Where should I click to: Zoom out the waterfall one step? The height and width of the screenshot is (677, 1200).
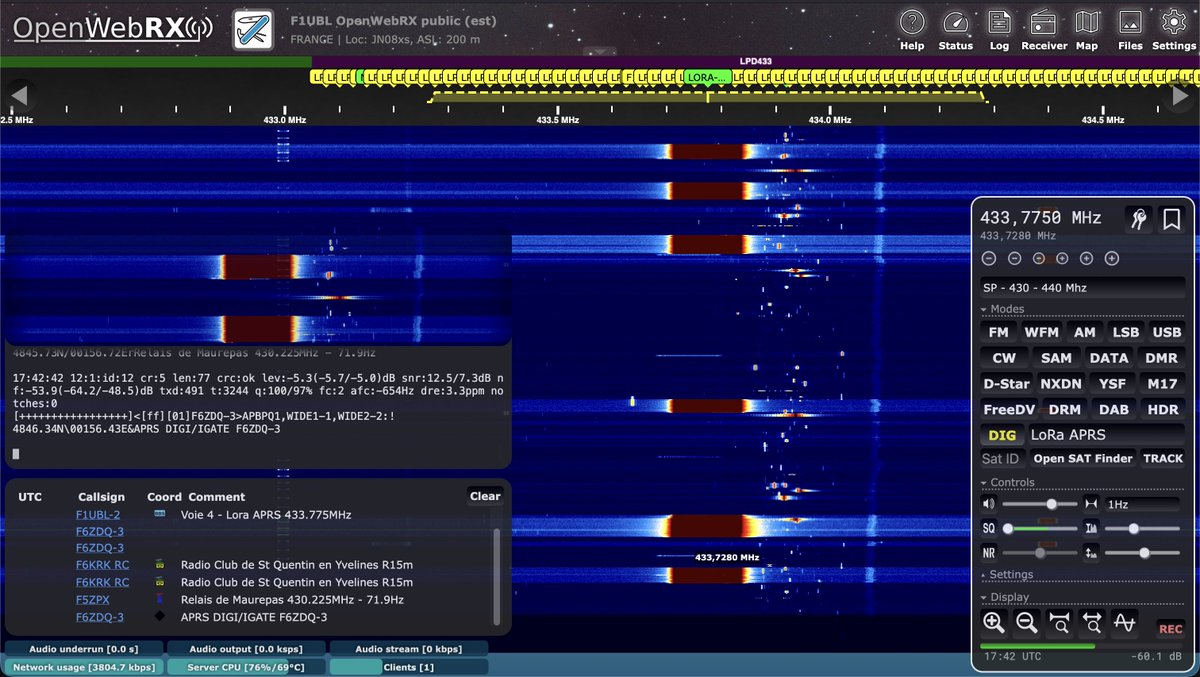[1026, 623]
